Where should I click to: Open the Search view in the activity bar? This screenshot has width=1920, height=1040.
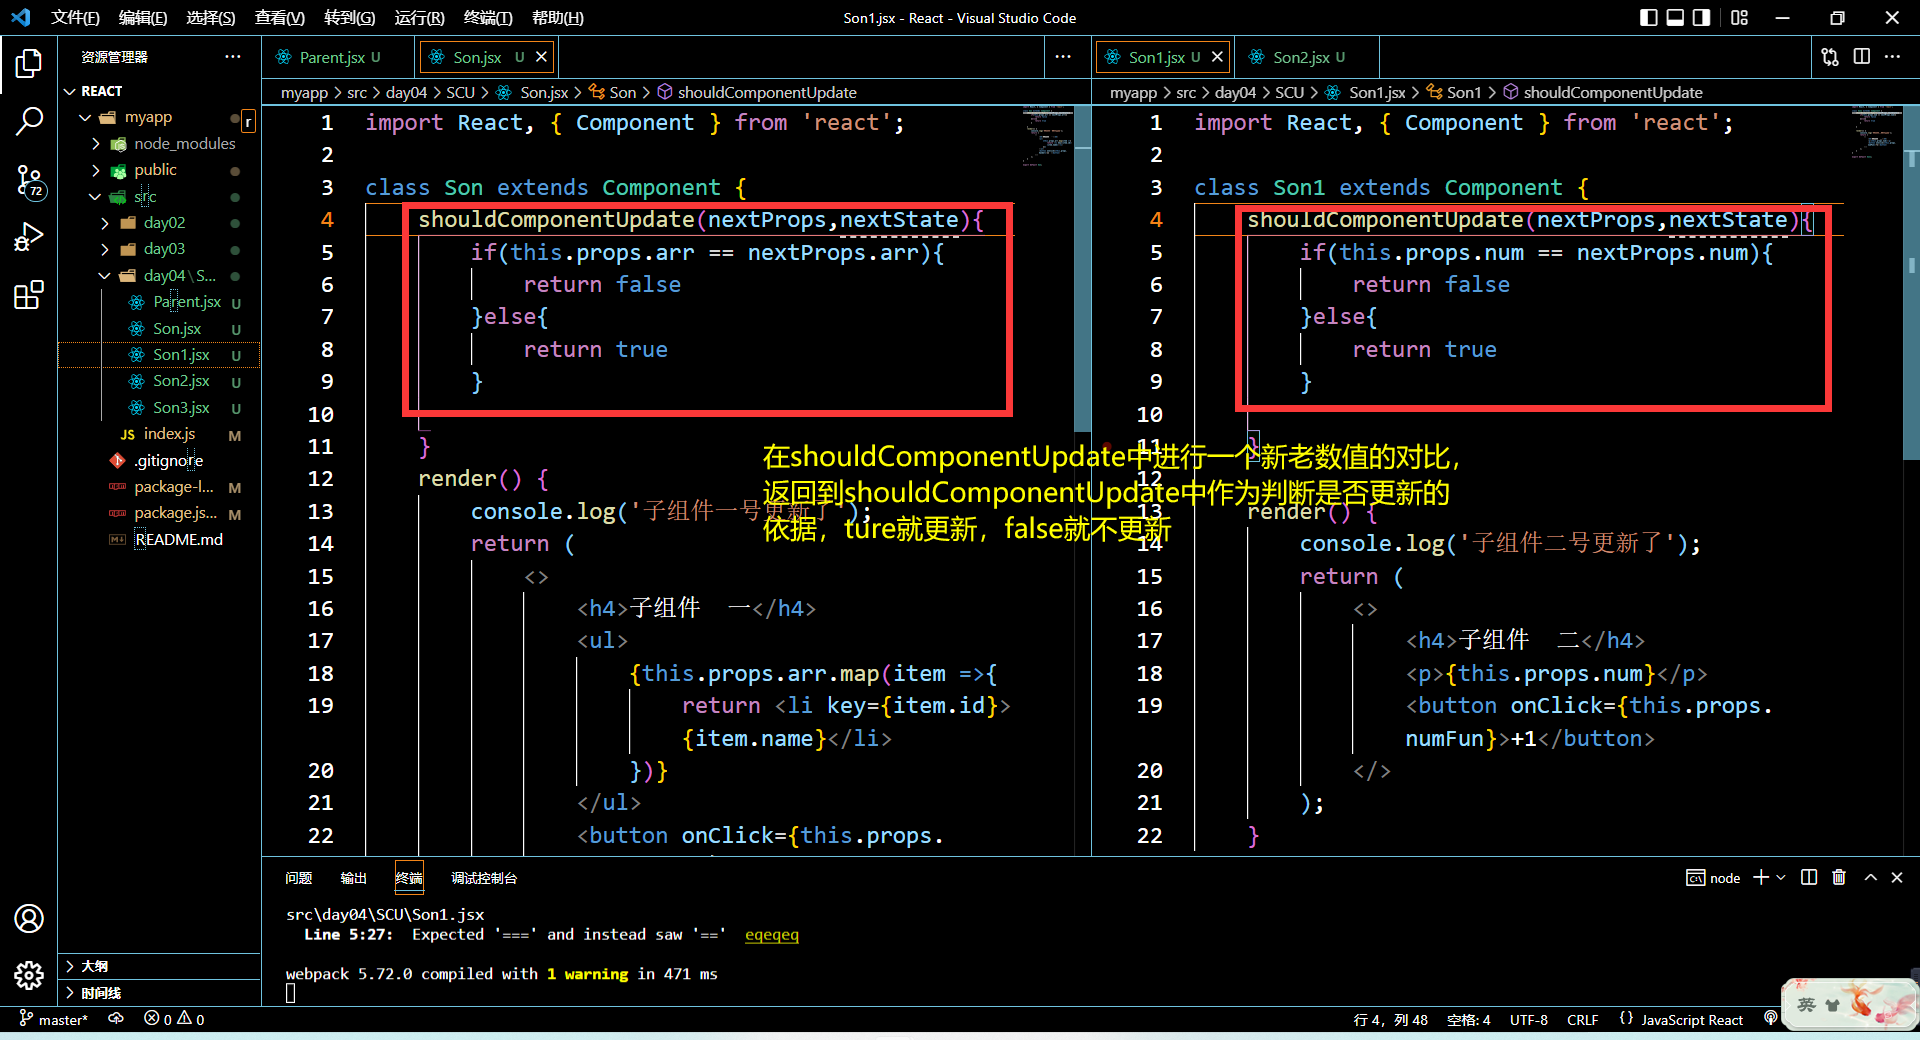[x=29, y=120]
